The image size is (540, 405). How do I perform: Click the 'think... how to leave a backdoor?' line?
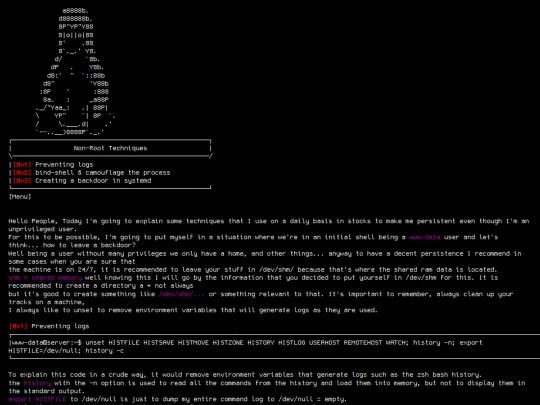pyautogui.click(x=72, y=246)
